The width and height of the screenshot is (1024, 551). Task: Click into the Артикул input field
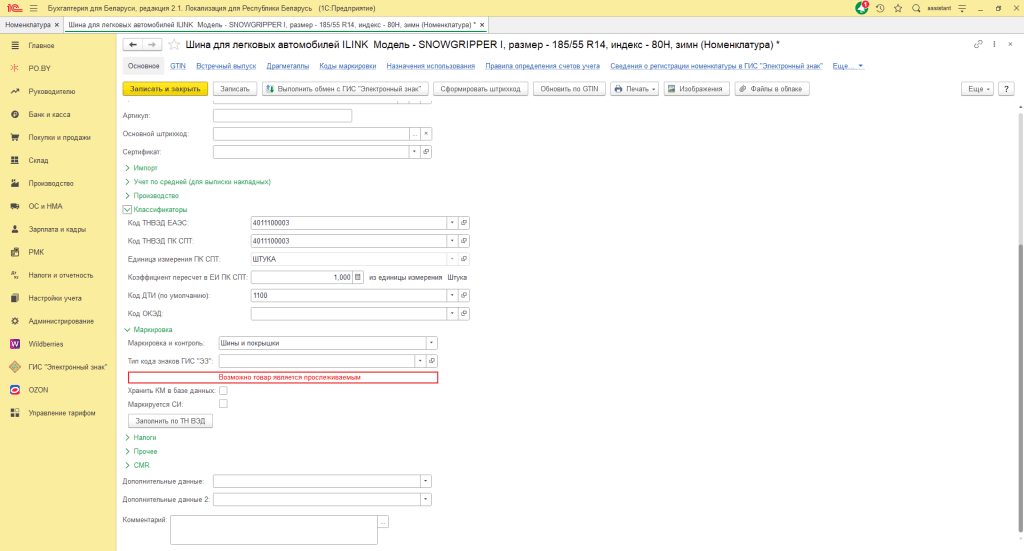point(282,116)
